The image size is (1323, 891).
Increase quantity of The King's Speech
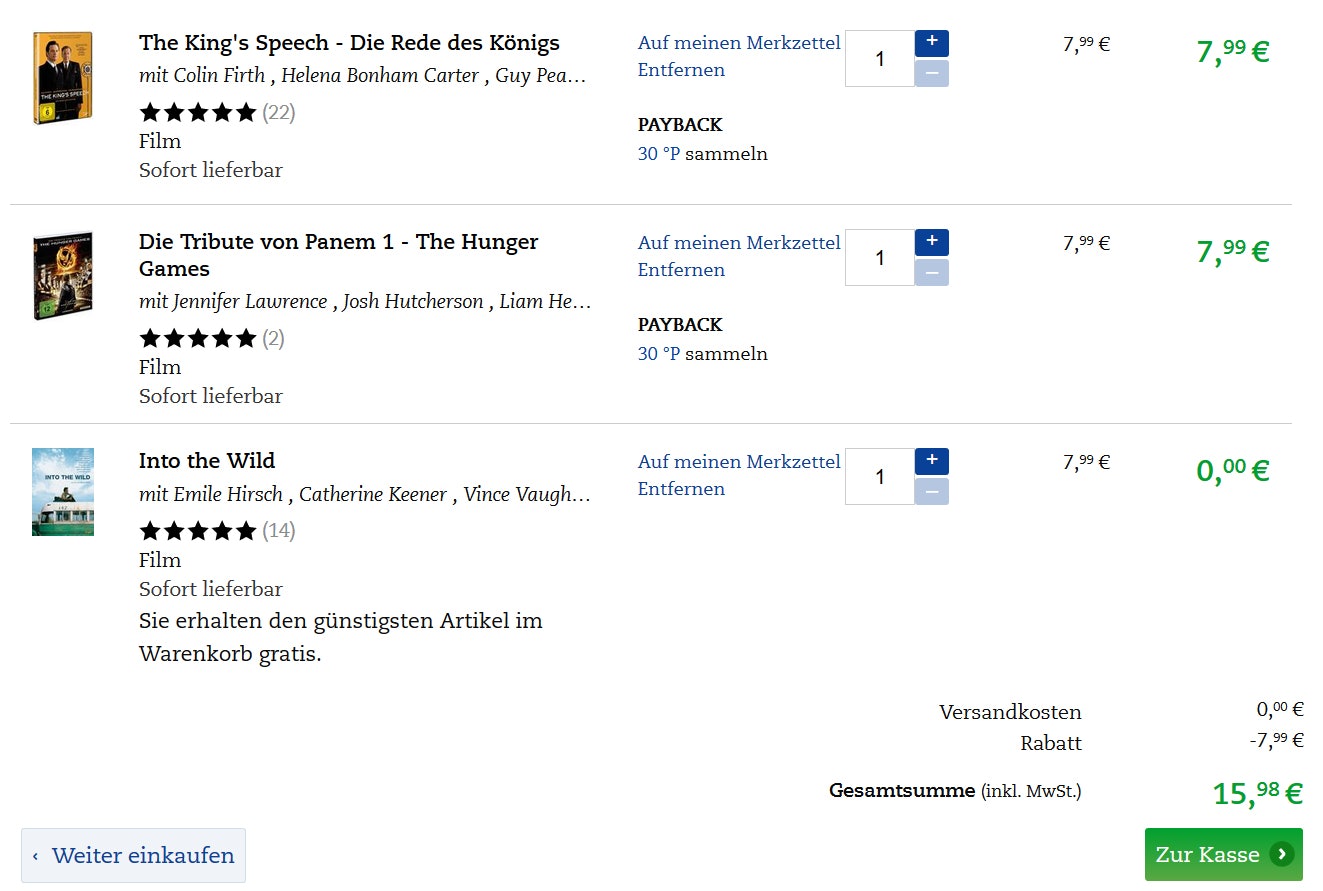[931, 43]
